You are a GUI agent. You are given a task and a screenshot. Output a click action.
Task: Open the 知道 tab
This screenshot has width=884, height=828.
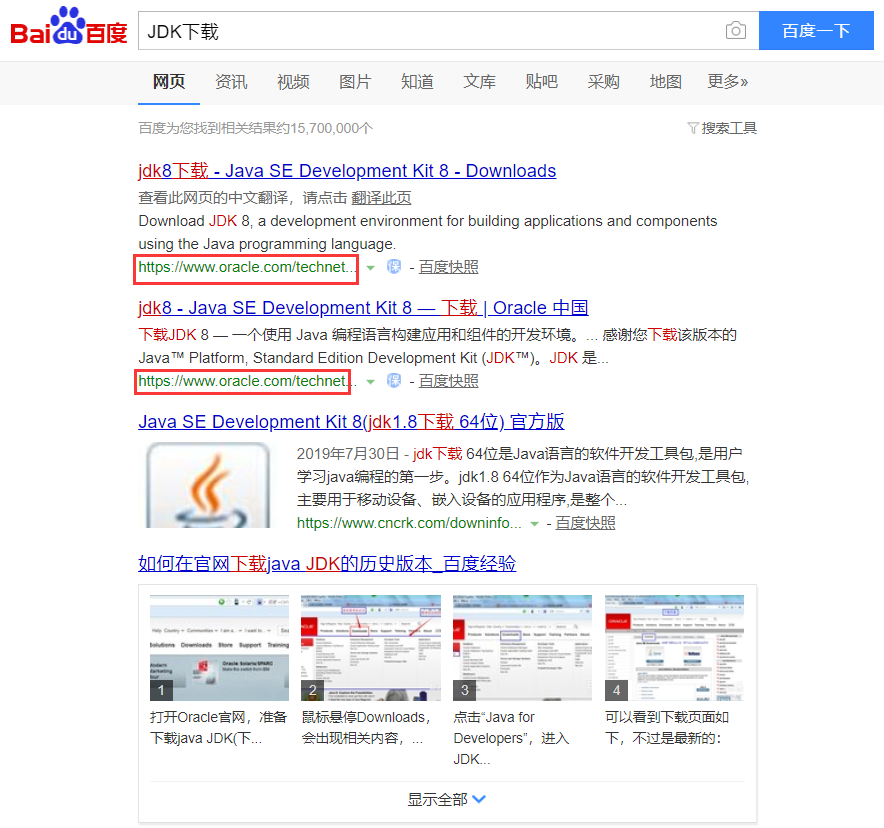[417, 82]
